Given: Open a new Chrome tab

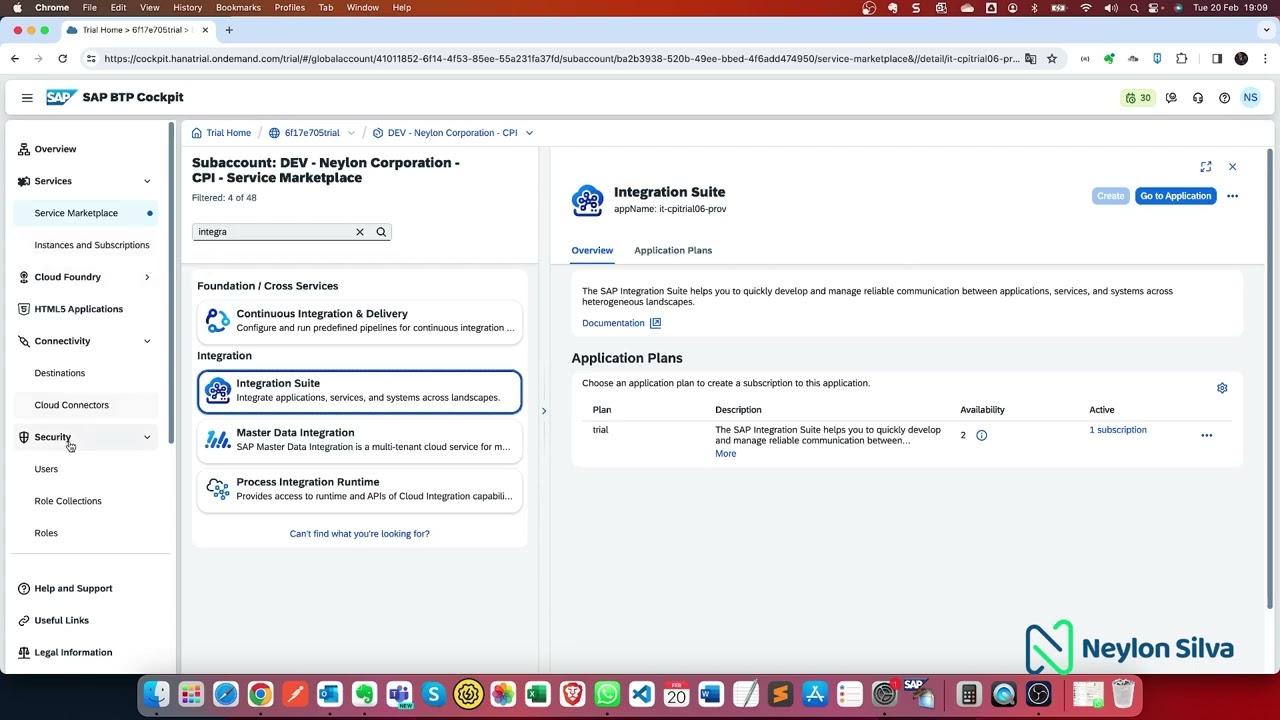Looking at the screenshot, I should (x=229, y=30).
